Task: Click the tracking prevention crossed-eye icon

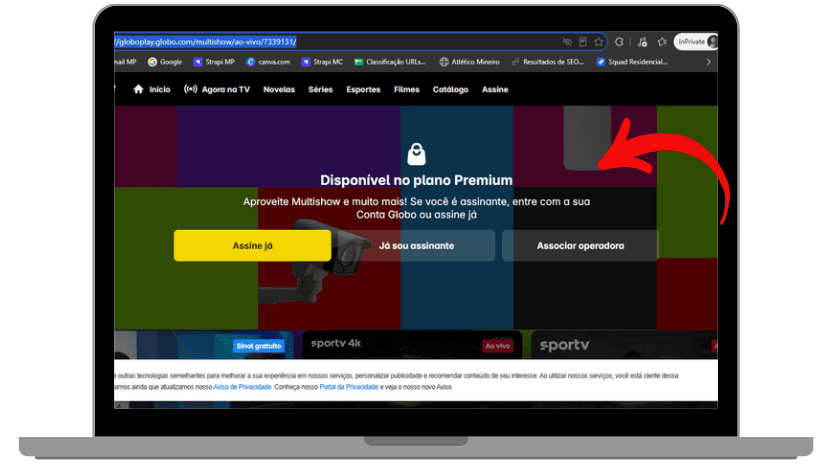Action: [567, 42]
